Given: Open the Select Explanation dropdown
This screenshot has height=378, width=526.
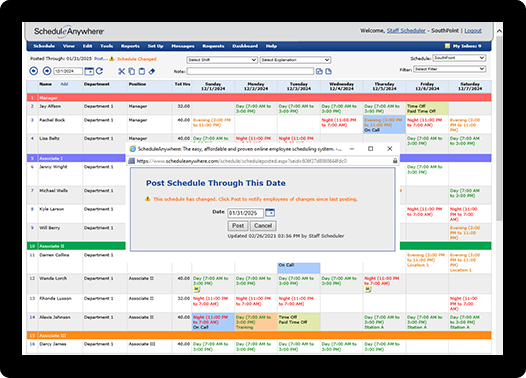Looking at the screenshot, I should click(x=296, y=60).
